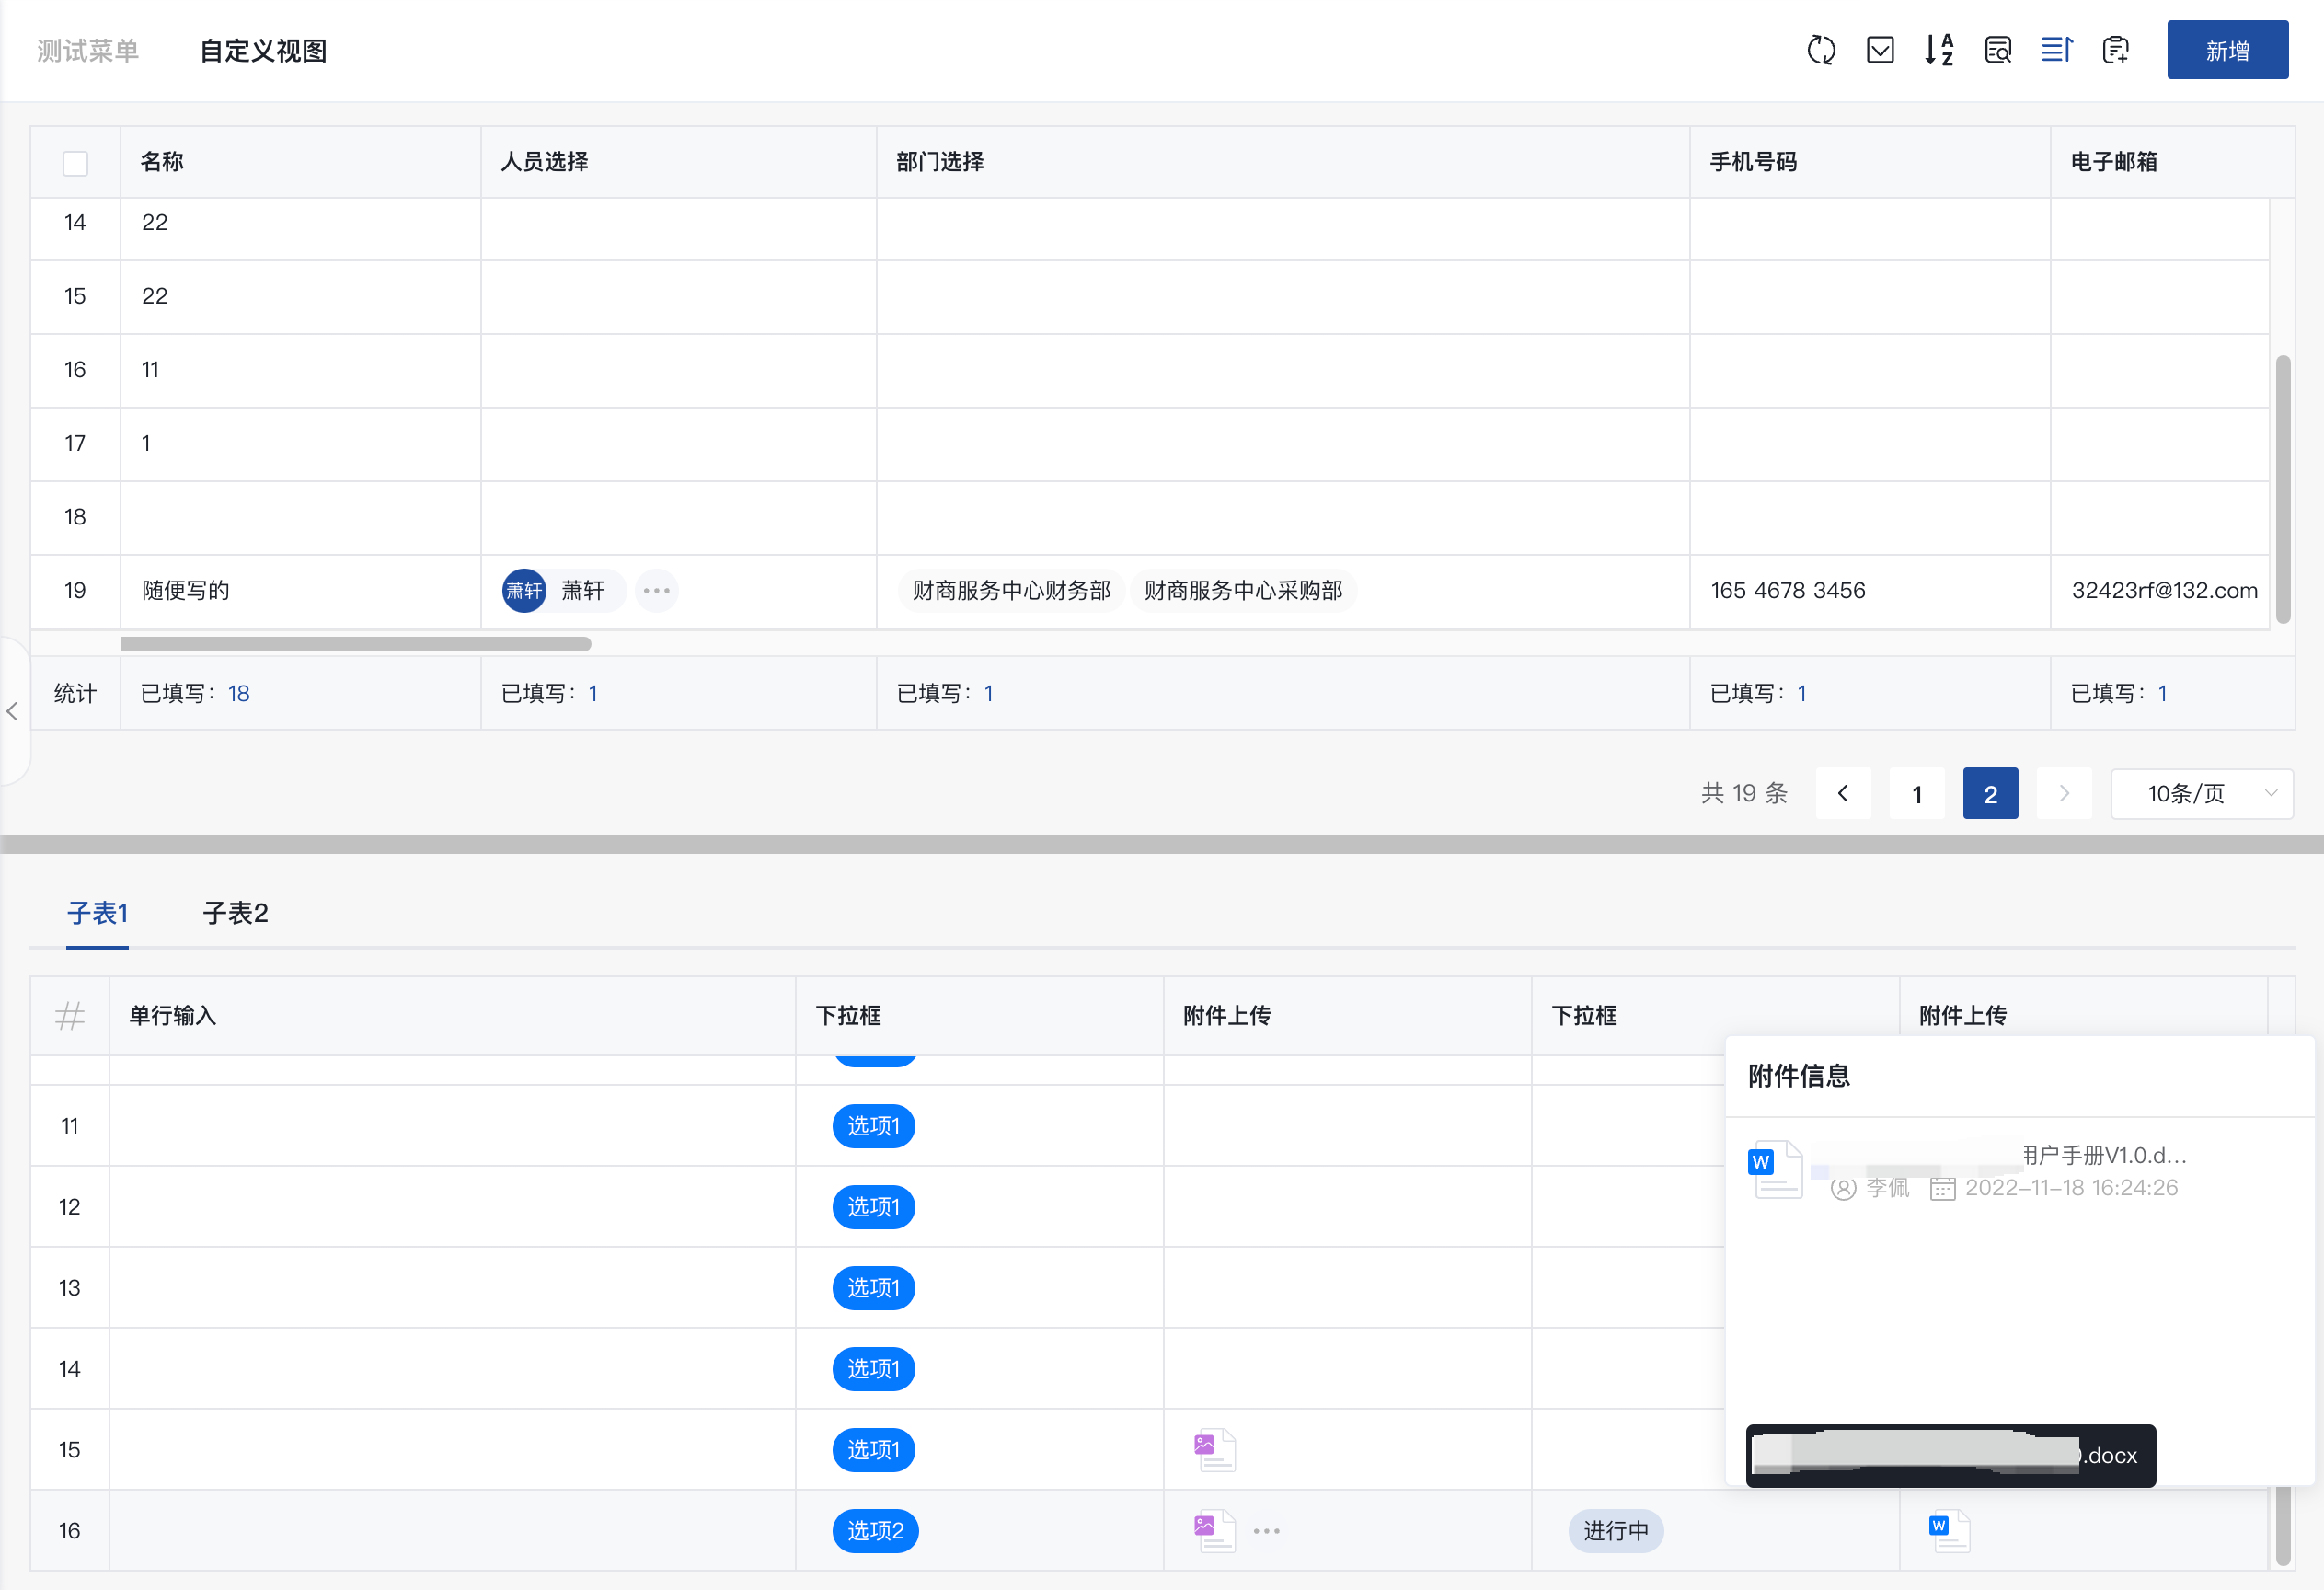Click the previous page arrow
This screenshot has height=1590, width=2324.
pos(1842,794)
